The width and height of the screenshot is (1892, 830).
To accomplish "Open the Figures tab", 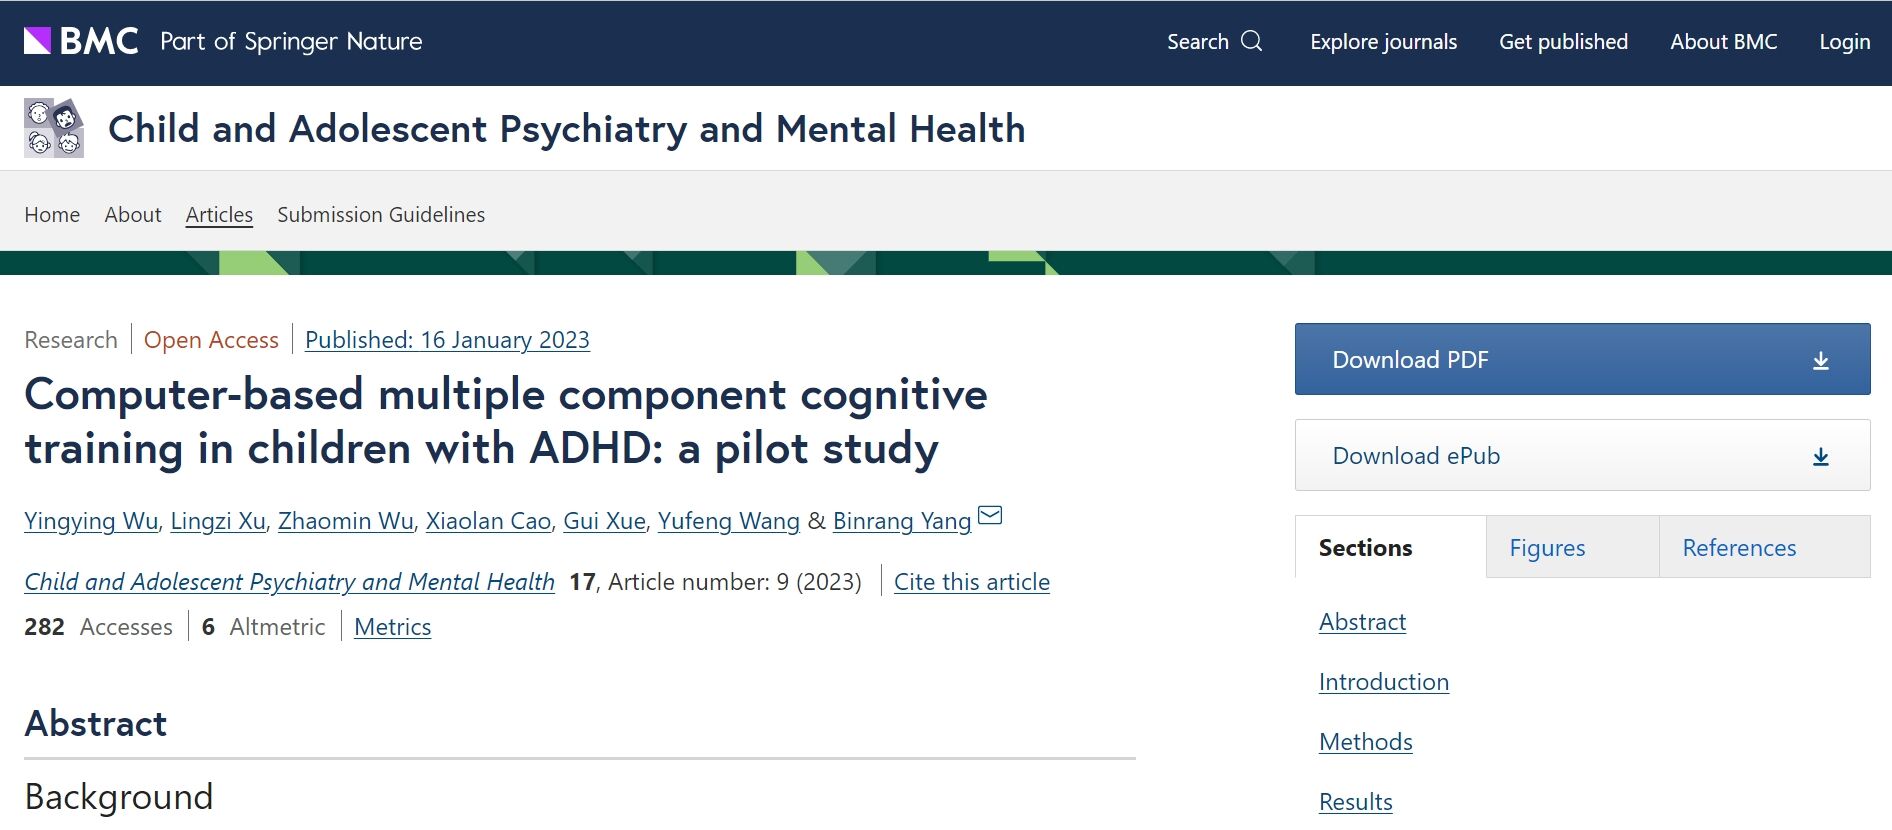I will click(x=1547, y=548).
